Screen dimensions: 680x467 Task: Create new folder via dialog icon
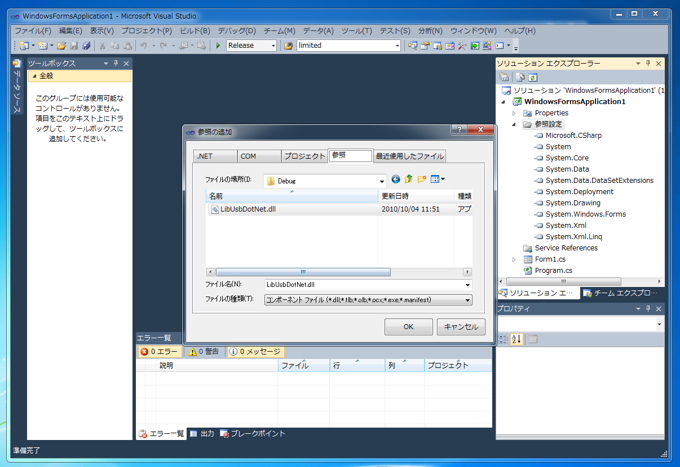coord(422,179)
